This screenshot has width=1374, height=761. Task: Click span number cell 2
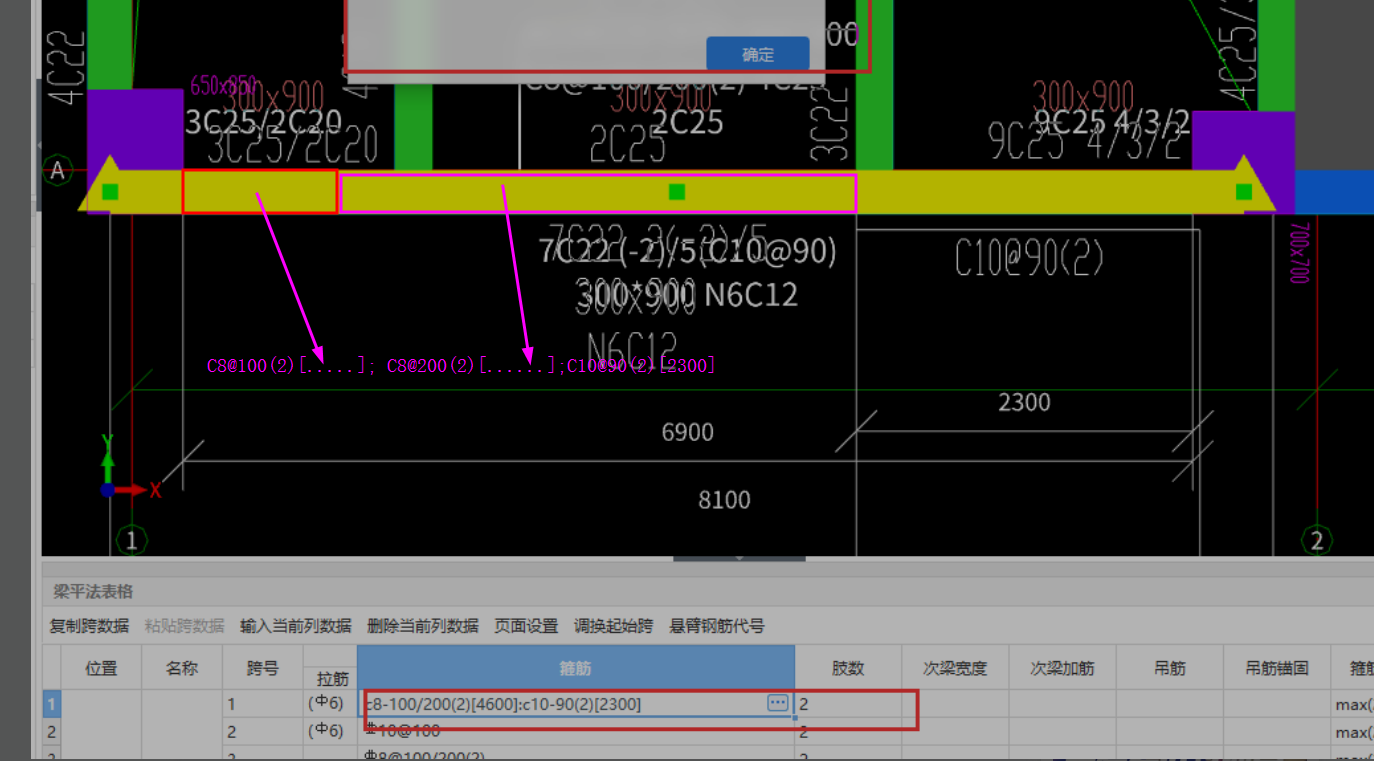point(263,731)
